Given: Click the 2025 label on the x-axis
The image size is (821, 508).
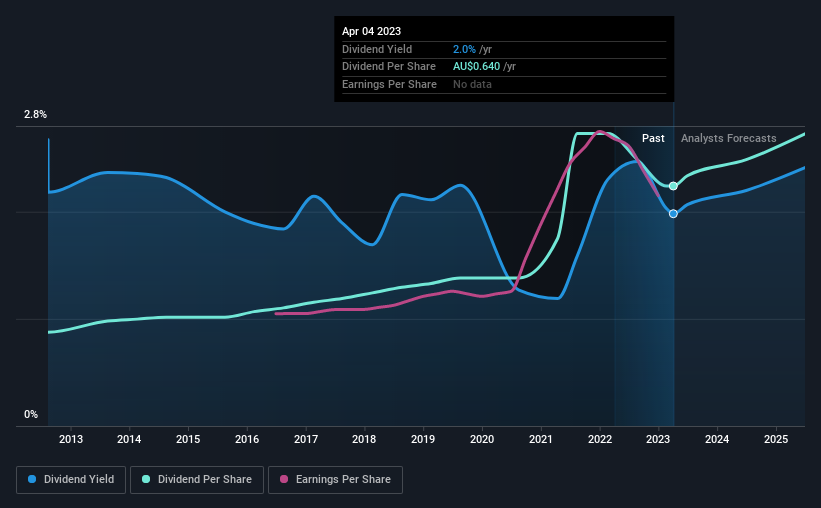Looking at the screenshot, I should (x=776, y=439).
